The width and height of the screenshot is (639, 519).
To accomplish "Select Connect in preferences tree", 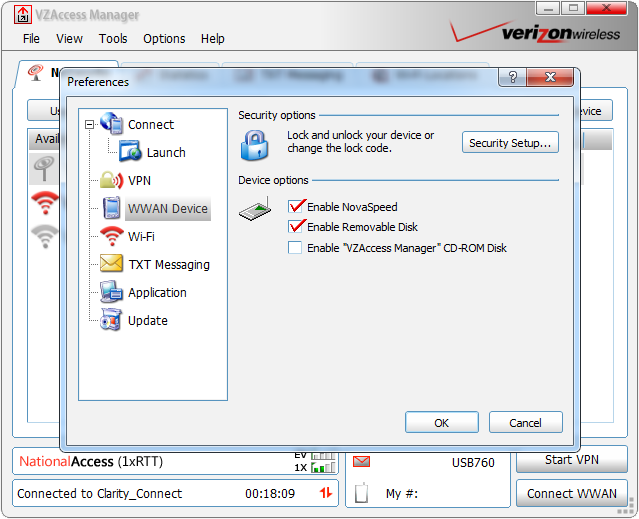I will [x=151, y=125].
